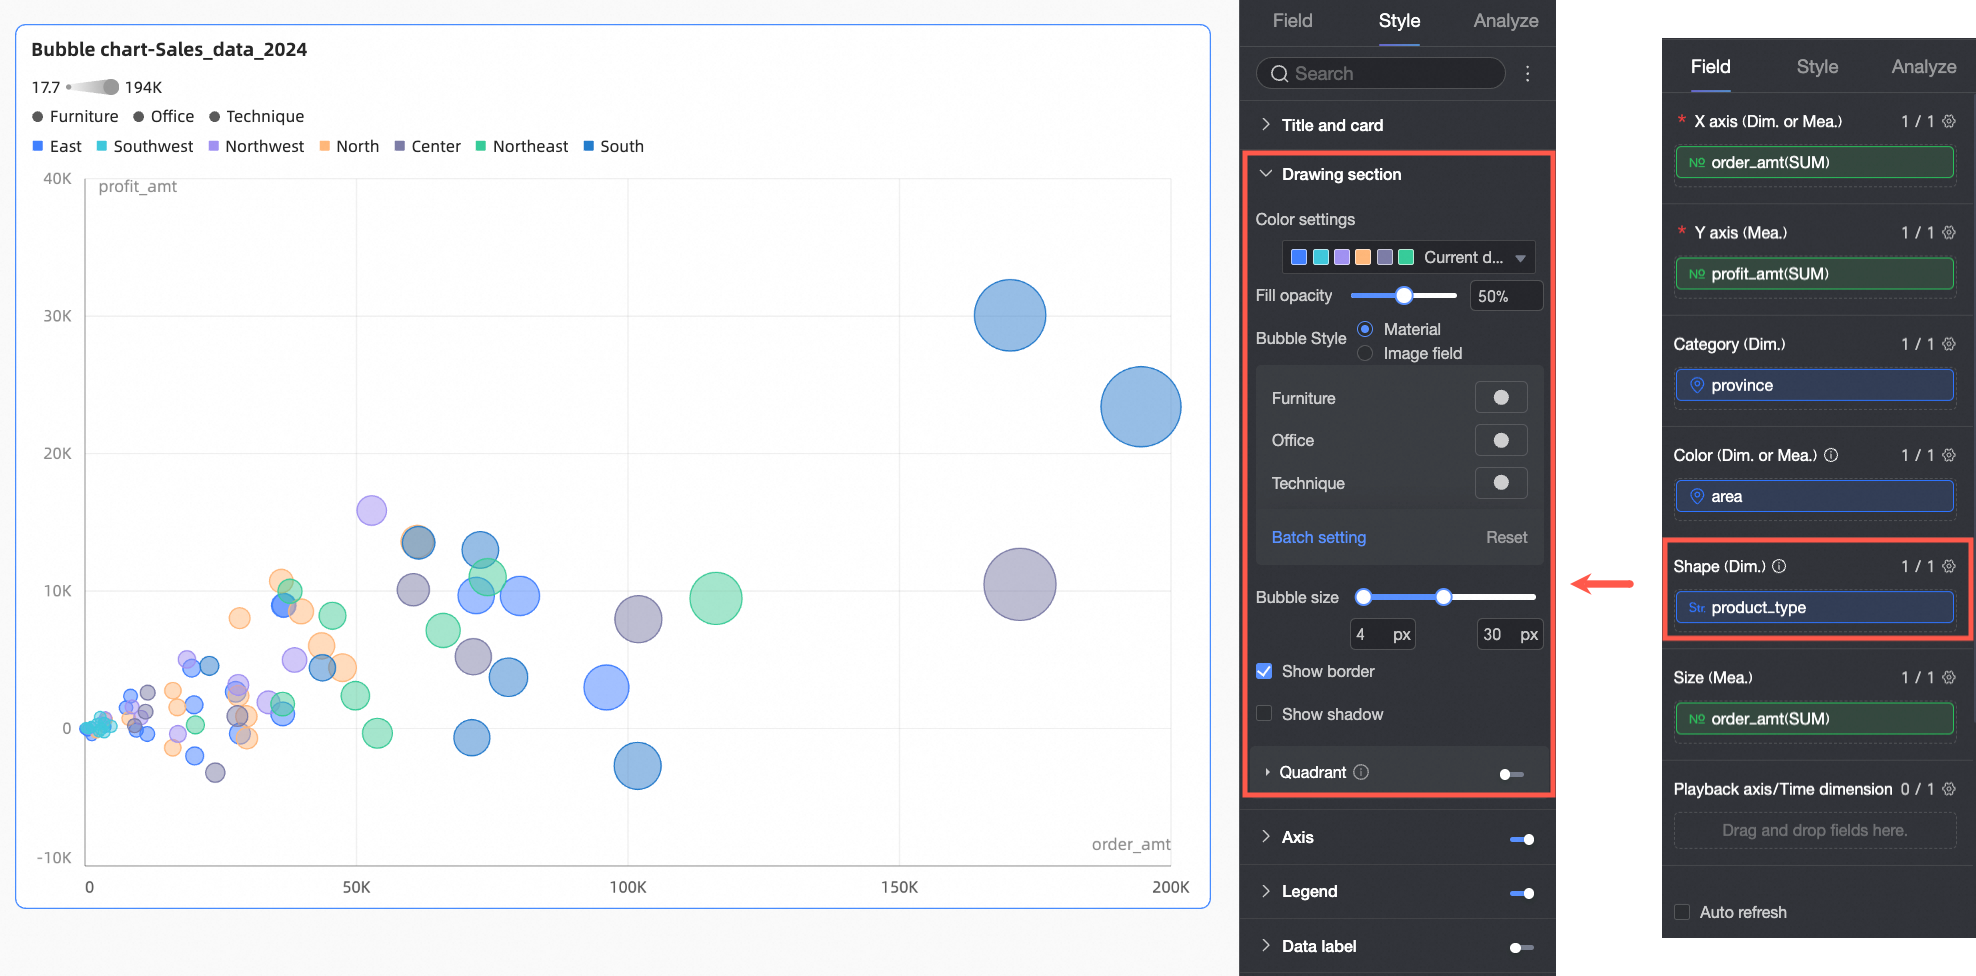The width and height of the screenshot is (1976, 976).
Task: Open X axis field settings gear
Action: point(1949,121)
